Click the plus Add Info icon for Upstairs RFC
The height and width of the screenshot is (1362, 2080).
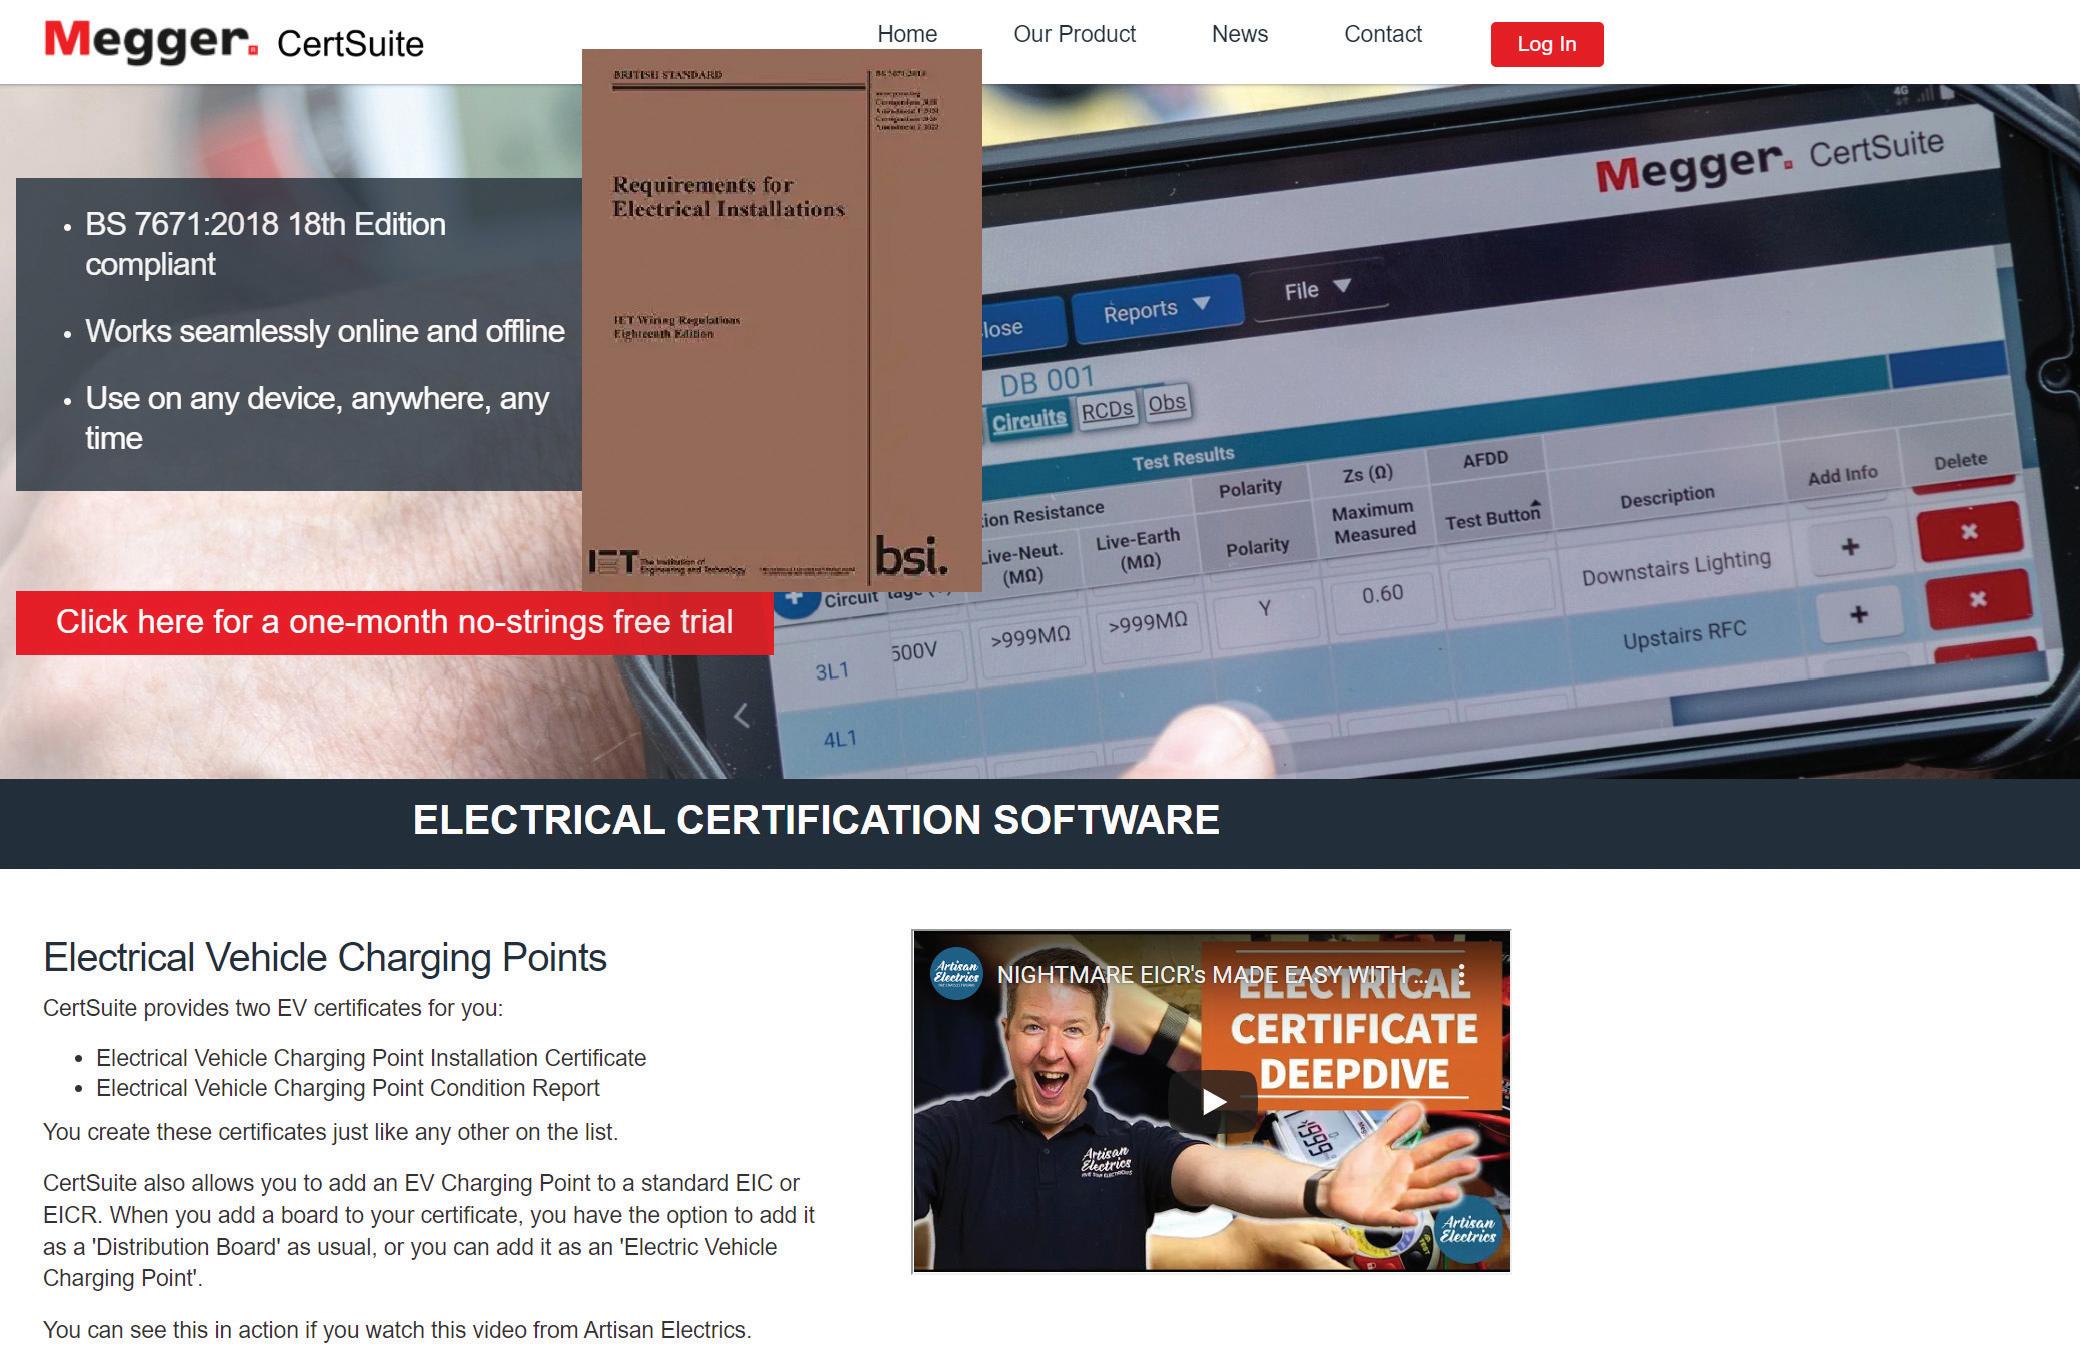1858,614
